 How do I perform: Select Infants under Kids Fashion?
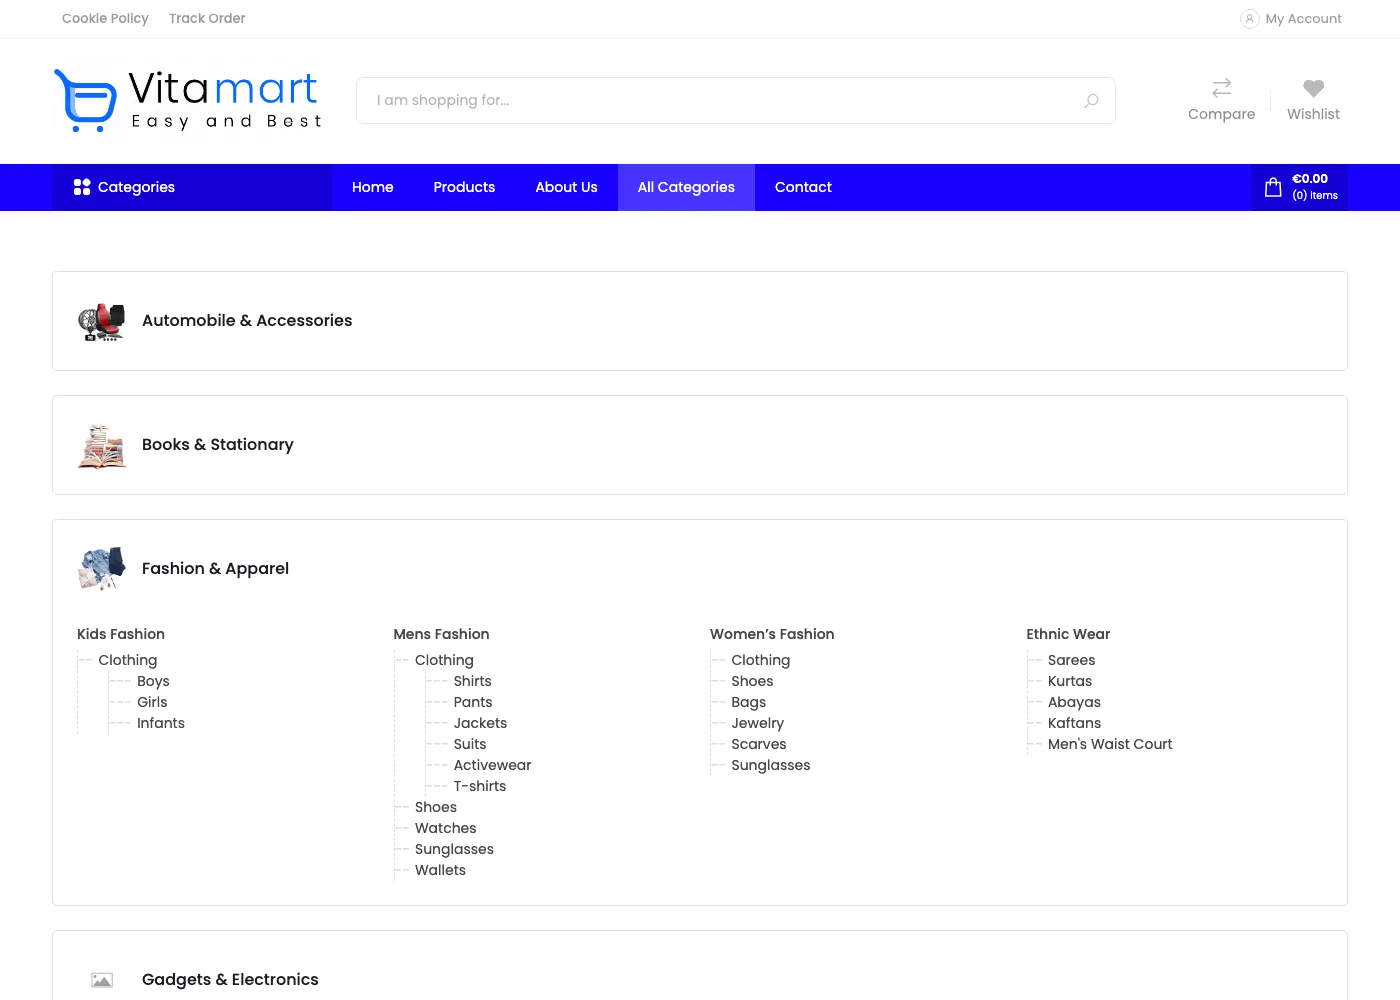click(161, 723)
